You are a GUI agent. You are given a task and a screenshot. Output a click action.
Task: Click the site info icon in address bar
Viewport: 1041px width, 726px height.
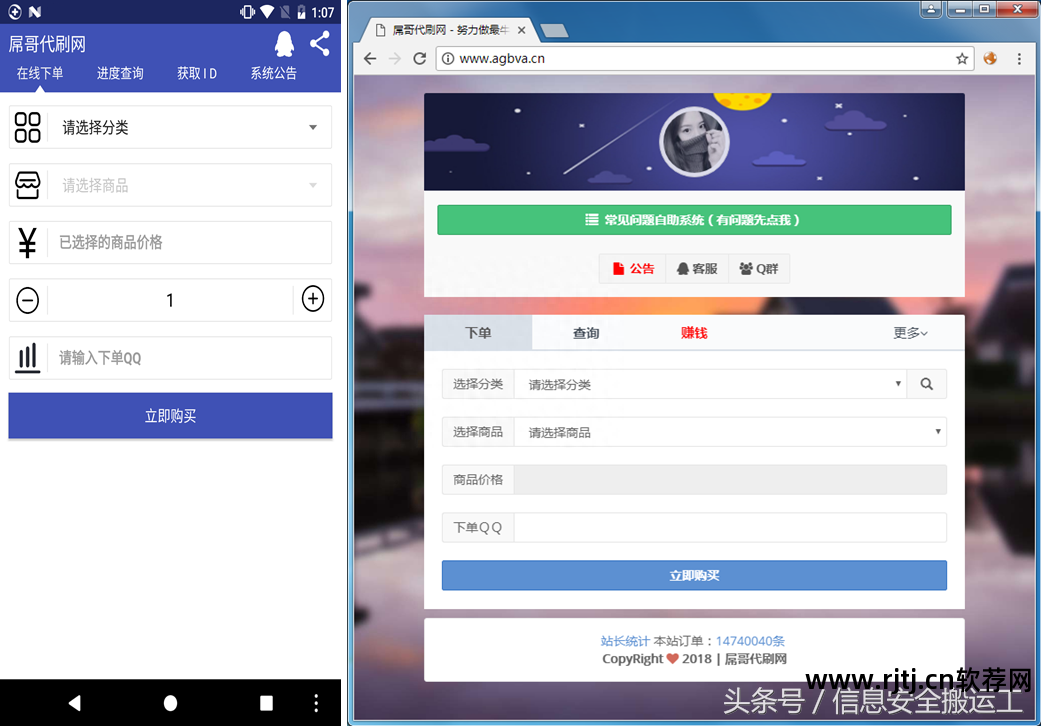click(448, 58)
